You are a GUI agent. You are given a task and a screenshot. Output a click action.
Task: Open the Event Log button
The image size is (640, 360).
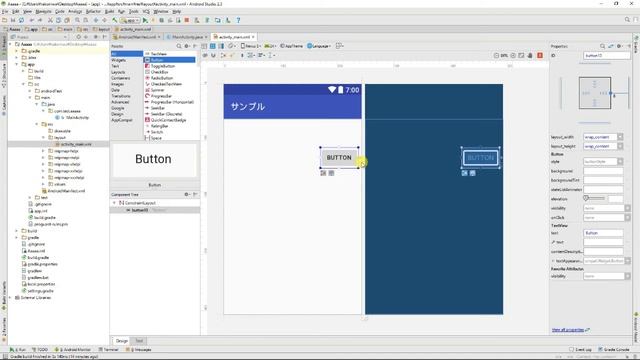pyautogui.click(x=580, y=349)
